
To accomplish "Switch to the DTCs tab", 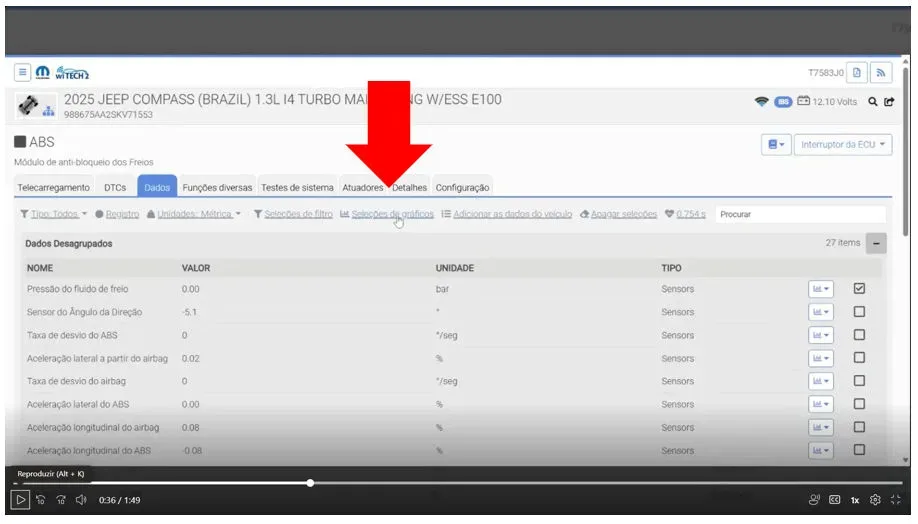I will click(115, 187).
